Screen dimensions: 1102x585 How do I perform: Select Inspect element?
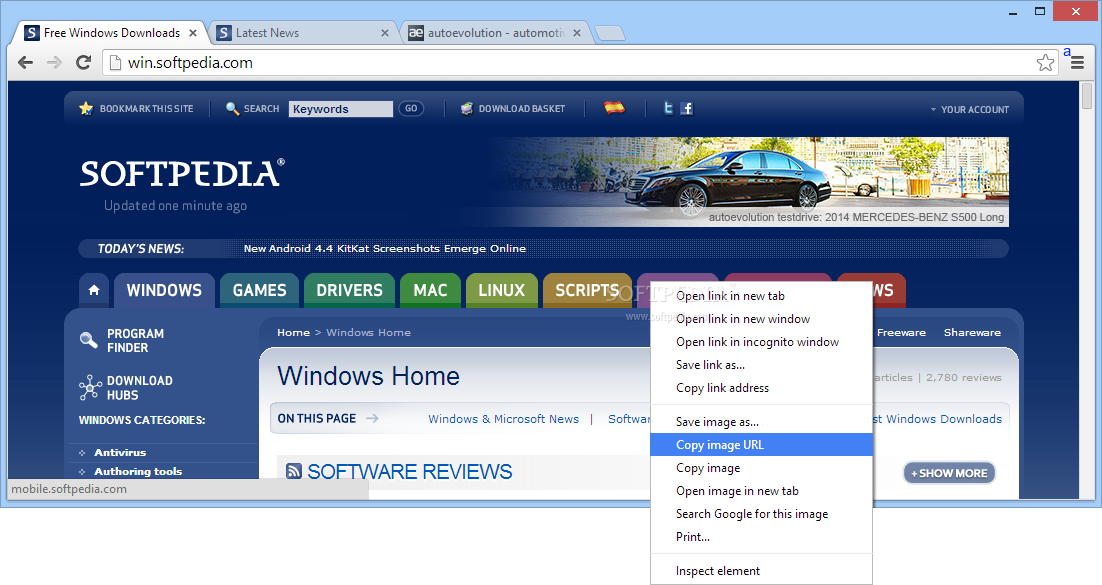click(761, 571)
